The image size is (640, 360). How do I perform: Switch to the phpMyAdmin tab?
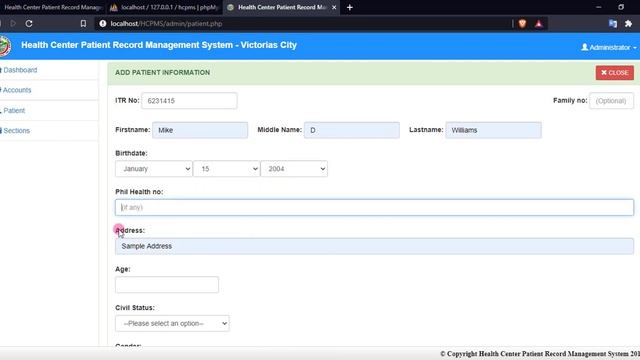[165, 7]
